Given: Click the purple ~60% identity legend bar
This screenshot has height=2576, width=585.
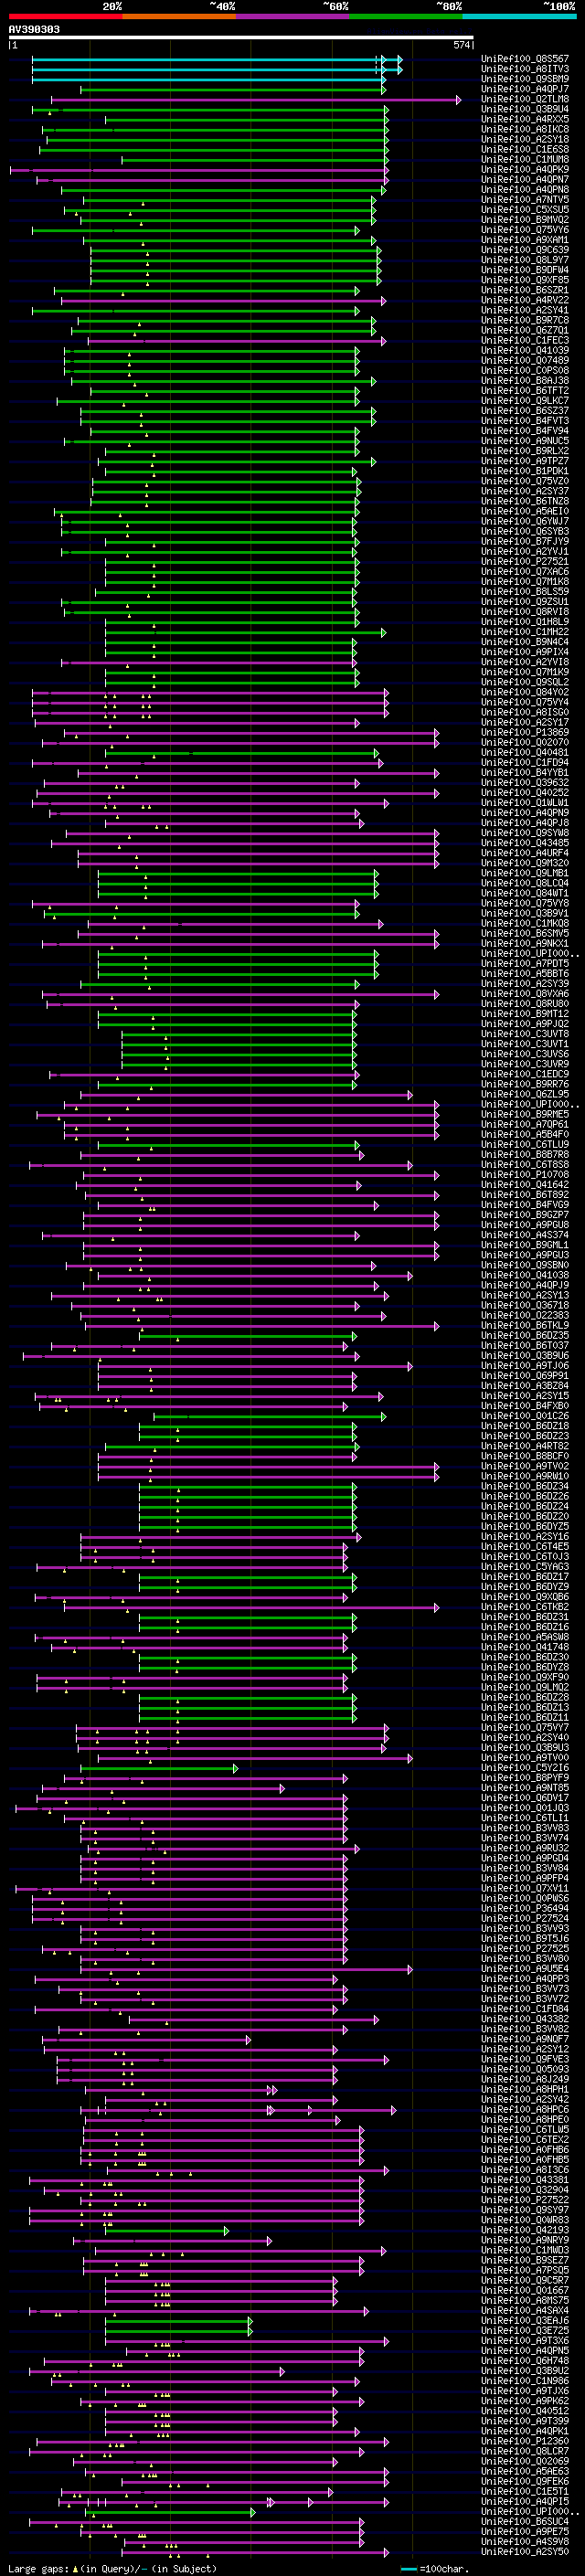Looking at the screenshot, I should 293,16.
